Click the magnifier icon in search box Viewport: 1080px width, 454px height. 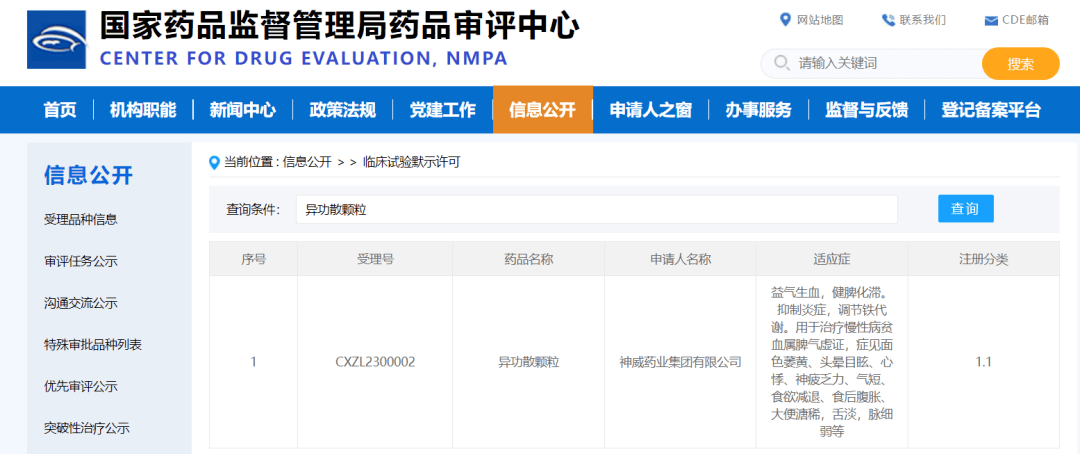782,63
